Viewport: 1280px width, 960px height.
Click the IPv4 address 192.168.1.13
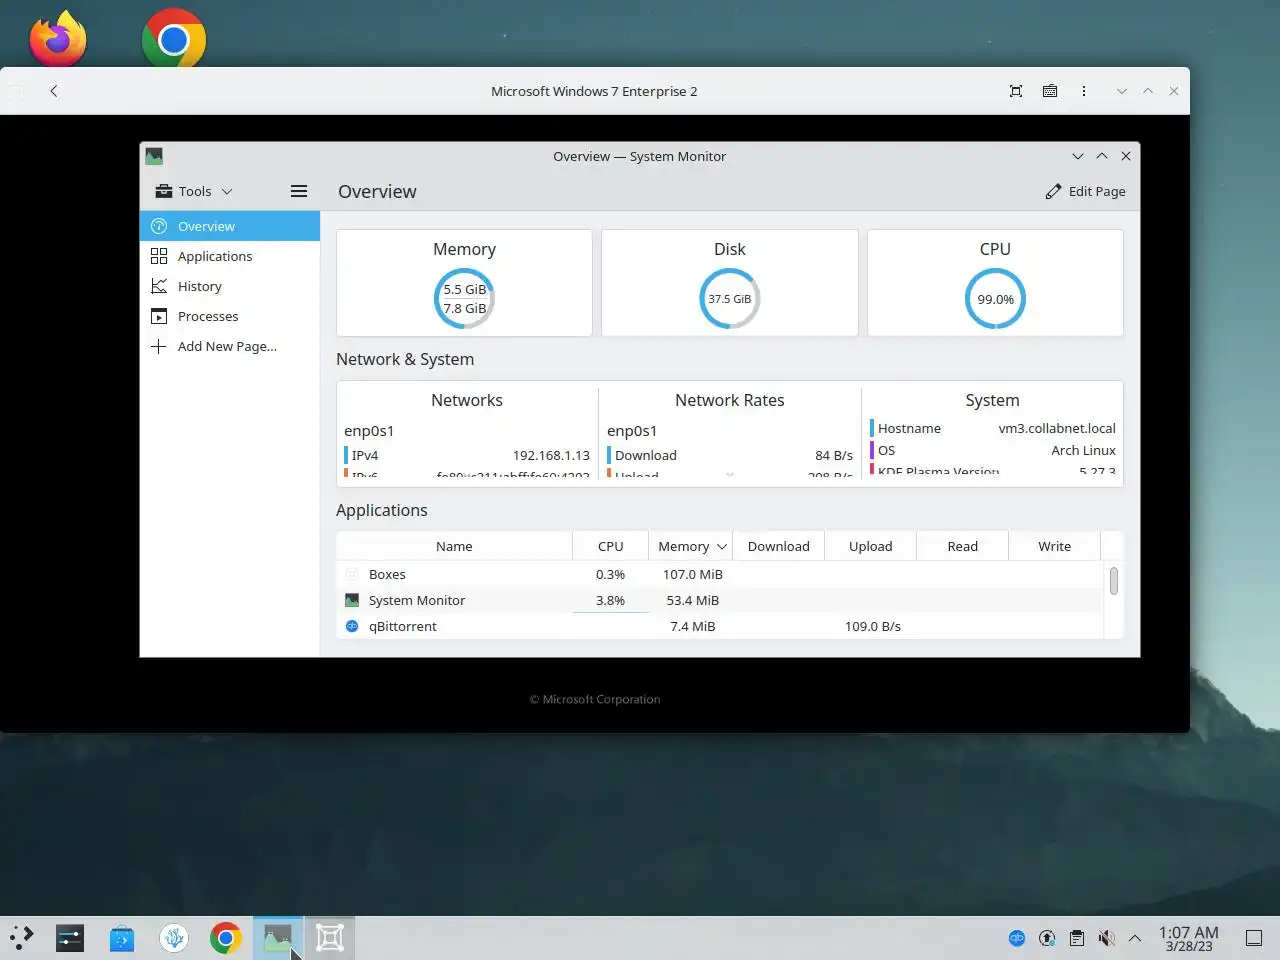click(551, 455)
